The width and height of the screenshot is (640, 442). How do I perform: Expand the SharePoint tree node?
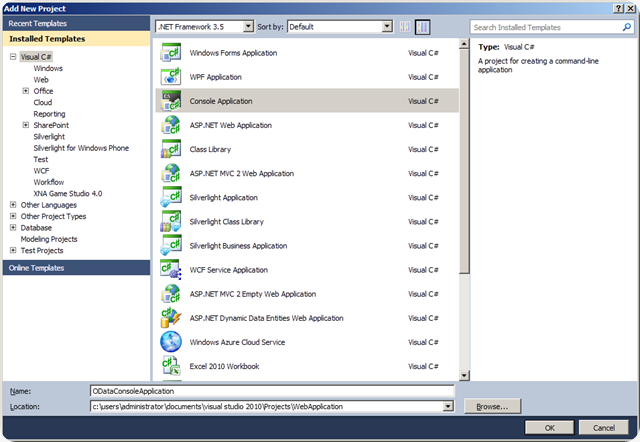25,125
